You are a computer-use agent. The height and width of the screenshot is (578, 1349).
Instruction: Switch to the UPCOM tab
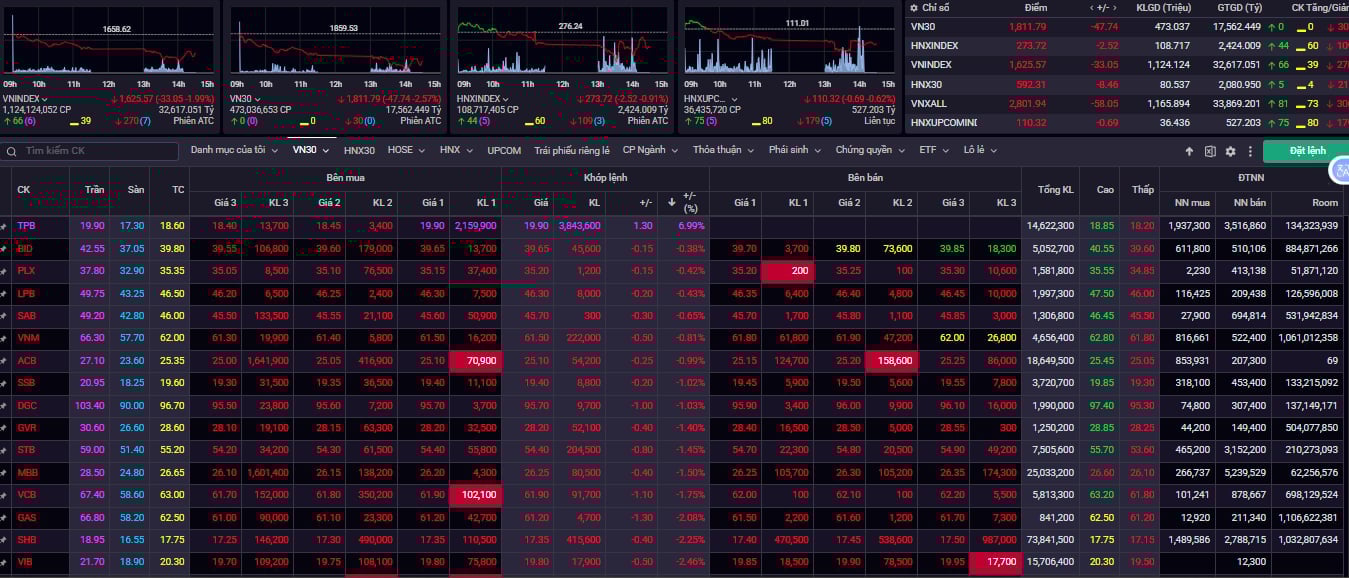(x=504, y=150)
